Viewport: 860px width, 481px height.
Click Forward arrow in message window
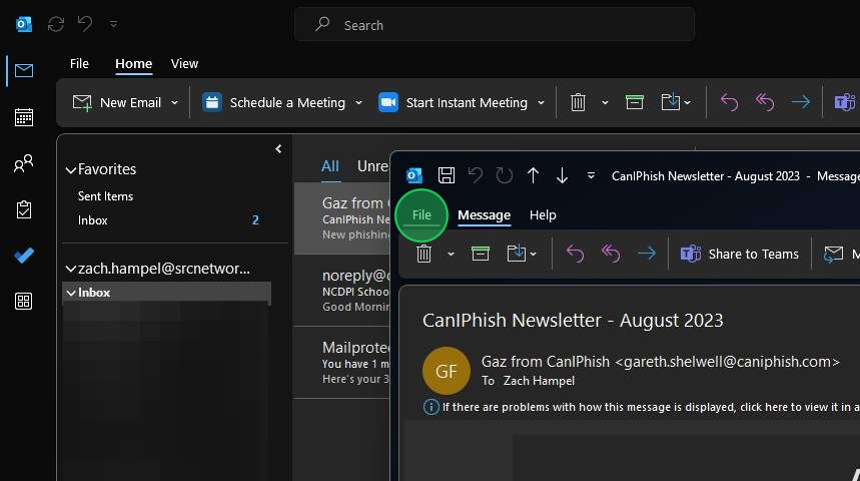647,253
